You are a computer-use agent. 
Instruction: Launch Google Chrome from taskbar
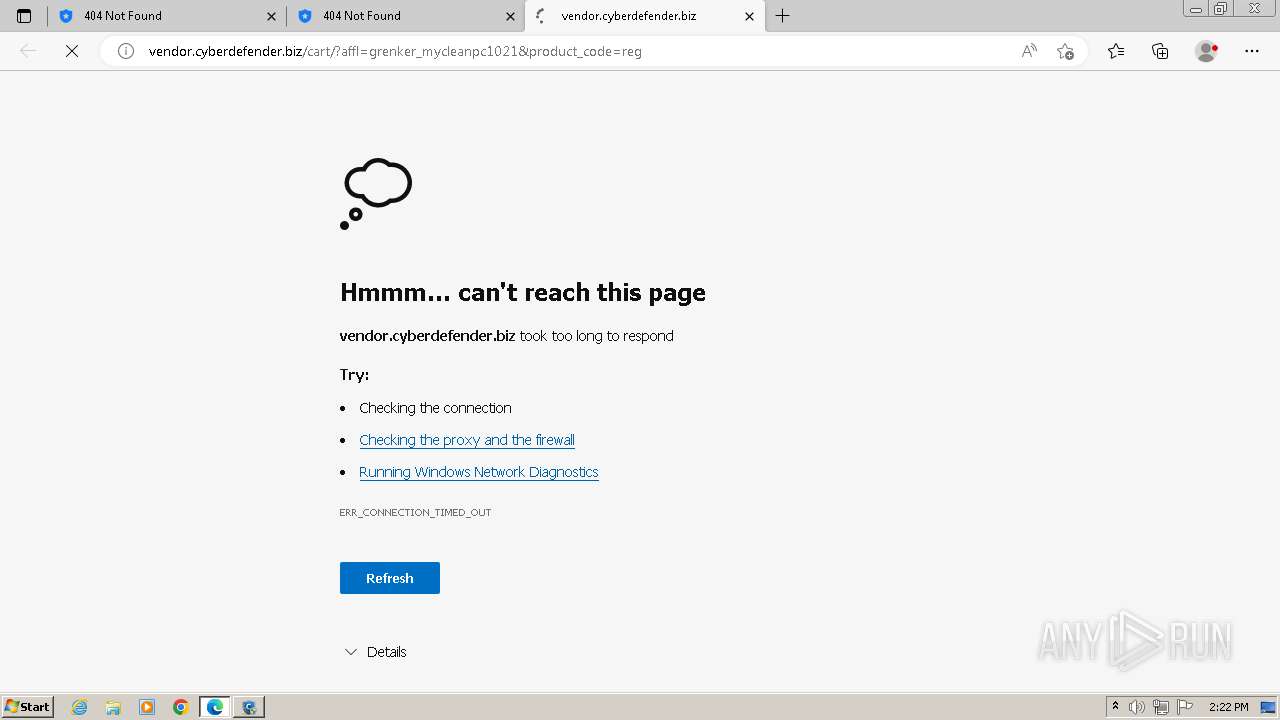coord(180,707)
